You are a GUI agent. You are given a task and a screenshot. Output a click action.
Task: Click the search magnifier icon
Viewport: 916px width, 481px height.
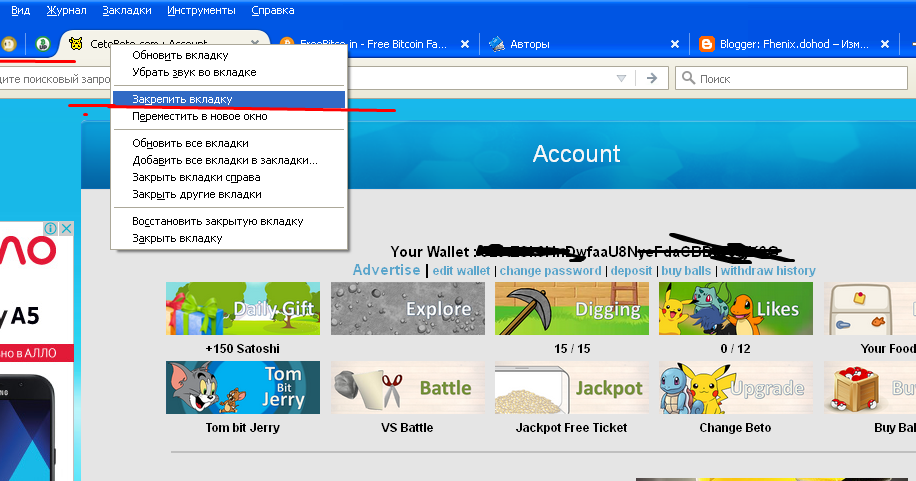[x=689, y=78]
